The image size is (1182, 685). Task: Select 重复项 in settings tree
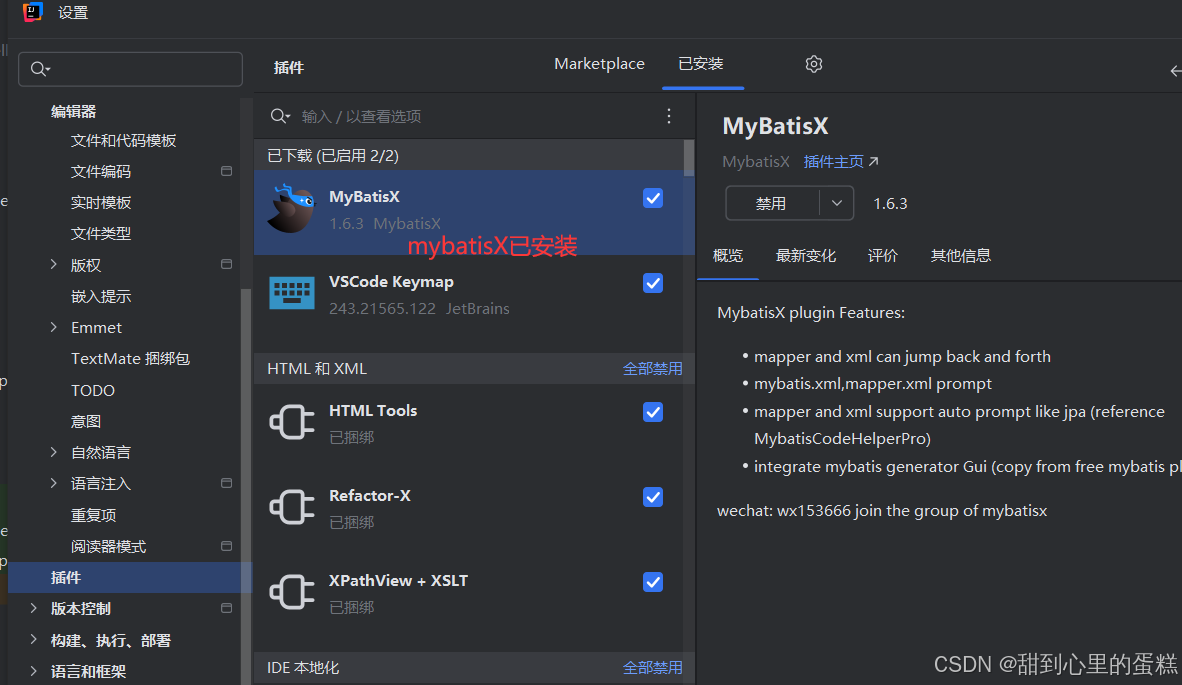(93, 515)
